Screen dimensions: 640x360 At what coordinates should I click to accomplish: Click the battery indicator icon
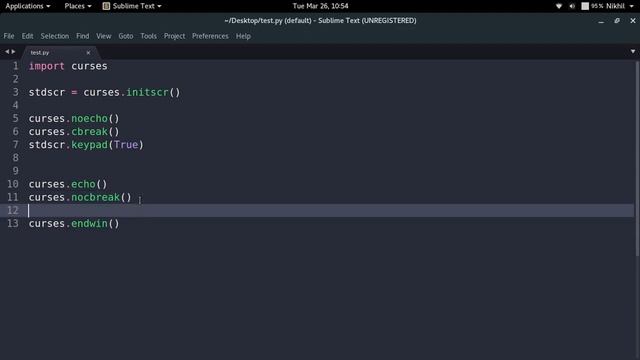tap(585, 6)
